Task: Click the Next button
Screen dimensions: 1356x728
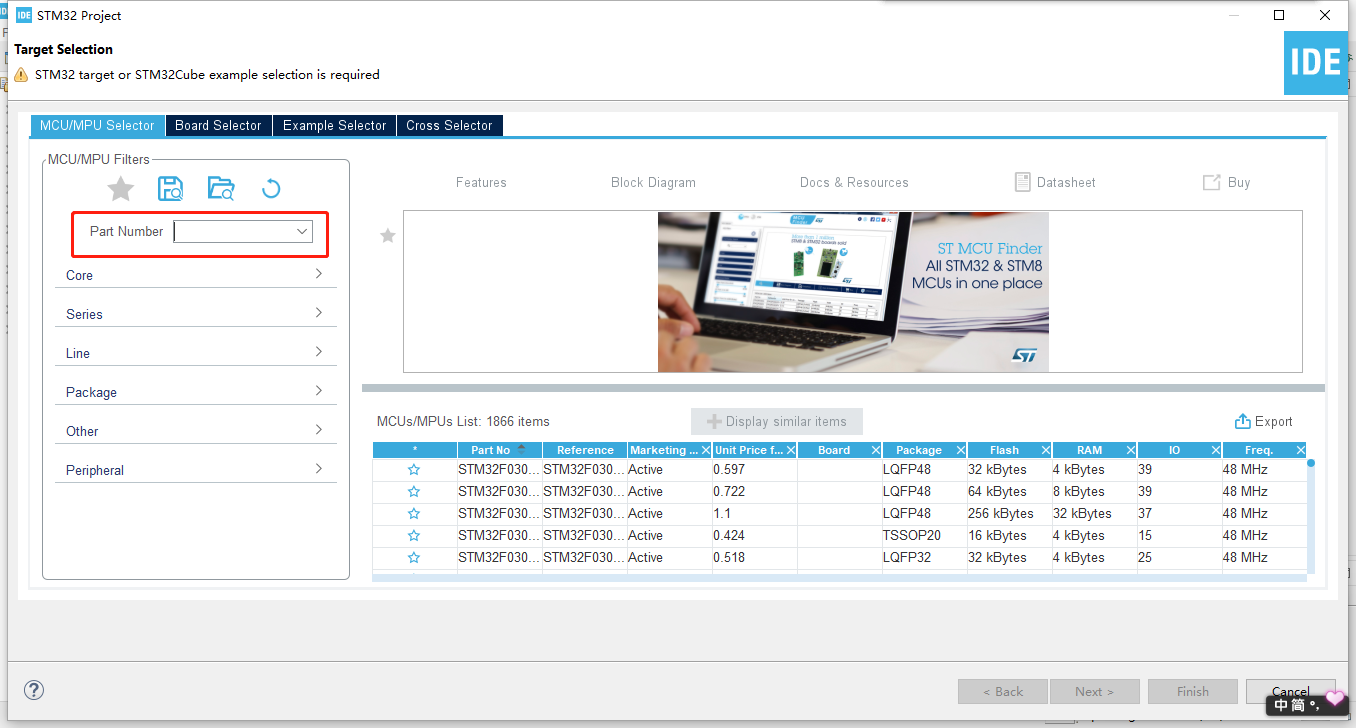Action: 1094,691
